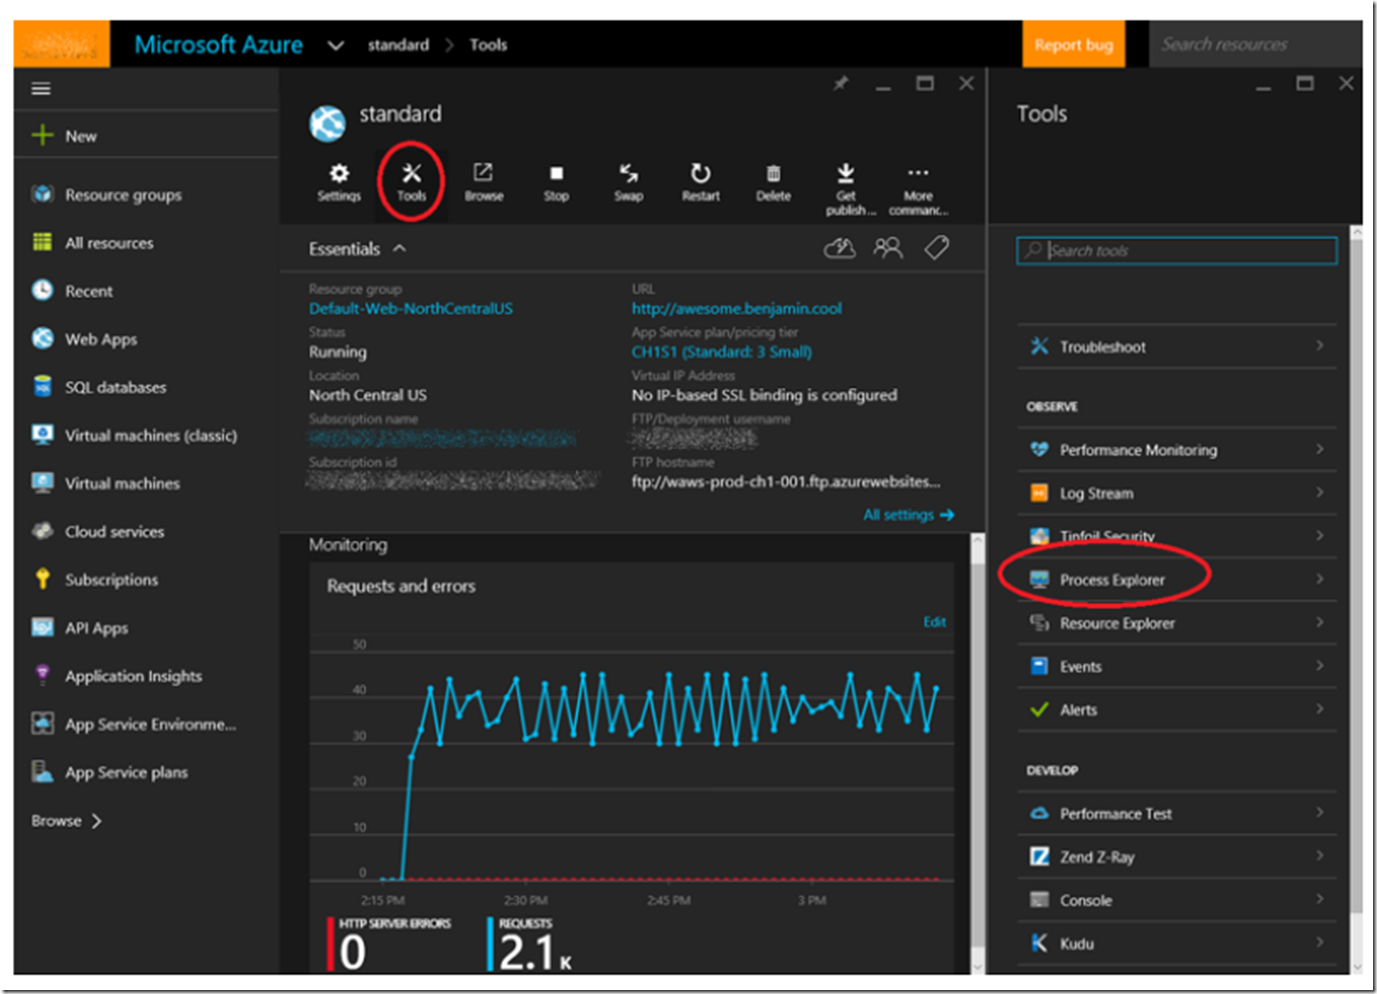Viewport: 1377px width, 994px height.
Task: Pin the standard blade
Action: pyautogui.click(x=841, y=83)
